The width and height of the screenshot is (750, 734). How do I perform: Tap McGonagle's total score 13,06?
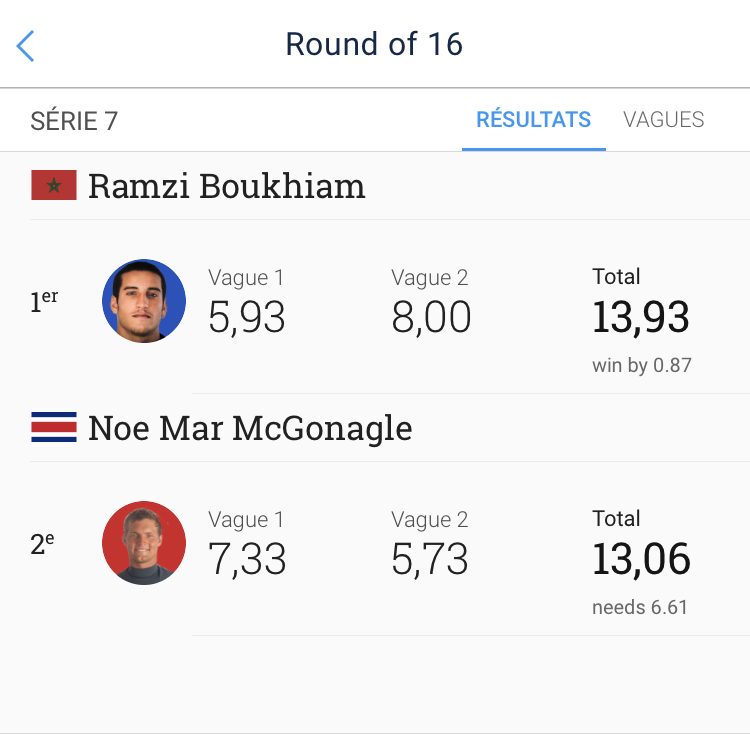tap(641, 559)
